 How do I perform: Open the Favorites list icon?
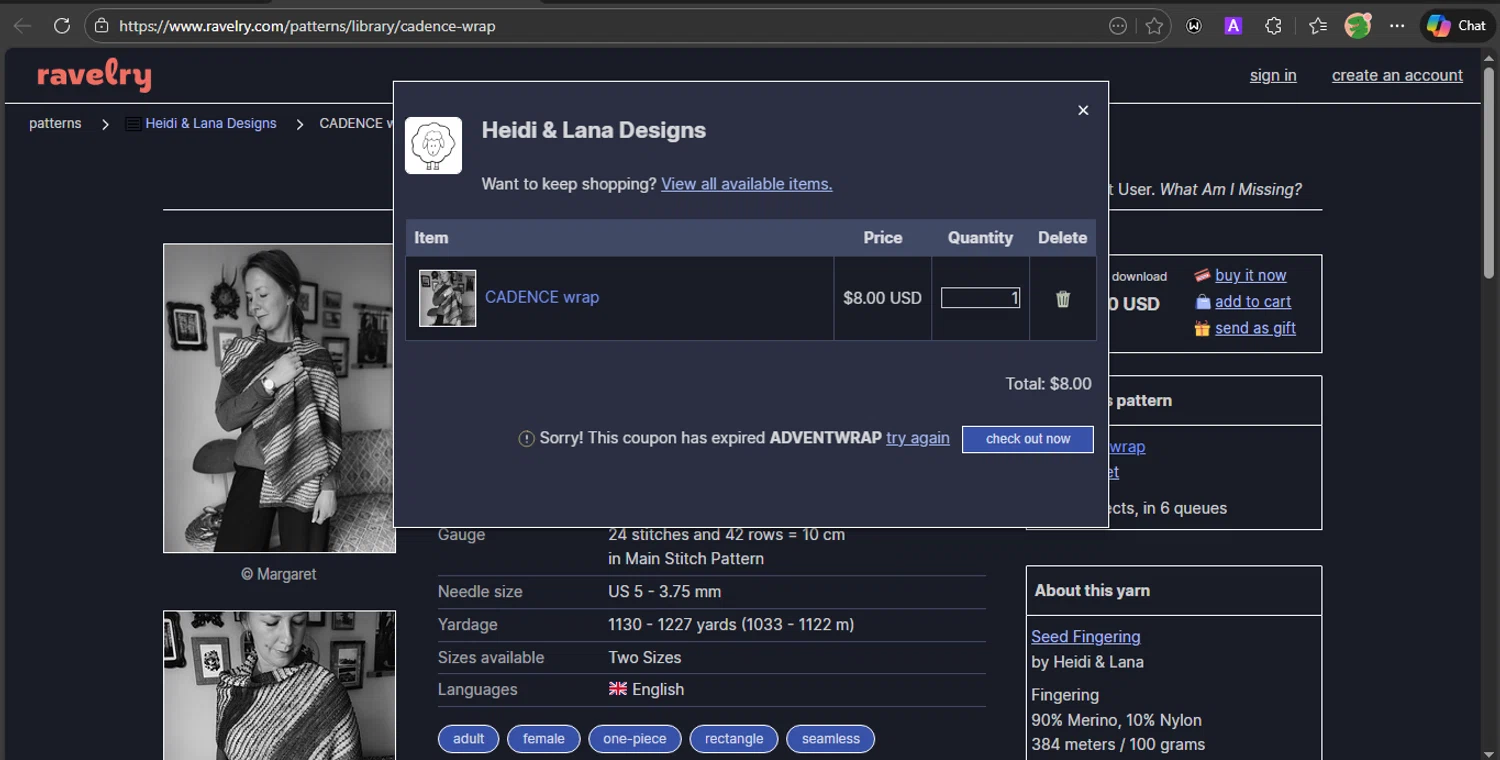[1318, 26]
